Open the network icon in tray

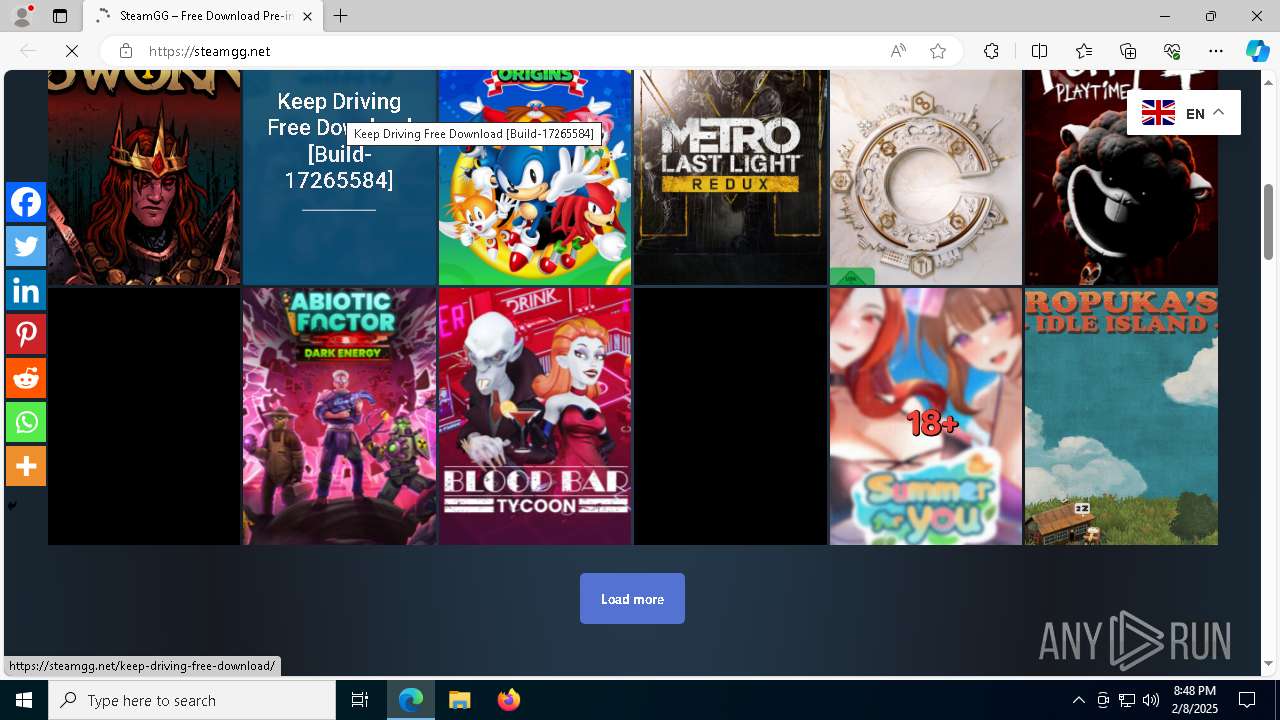click(1127, 700)
